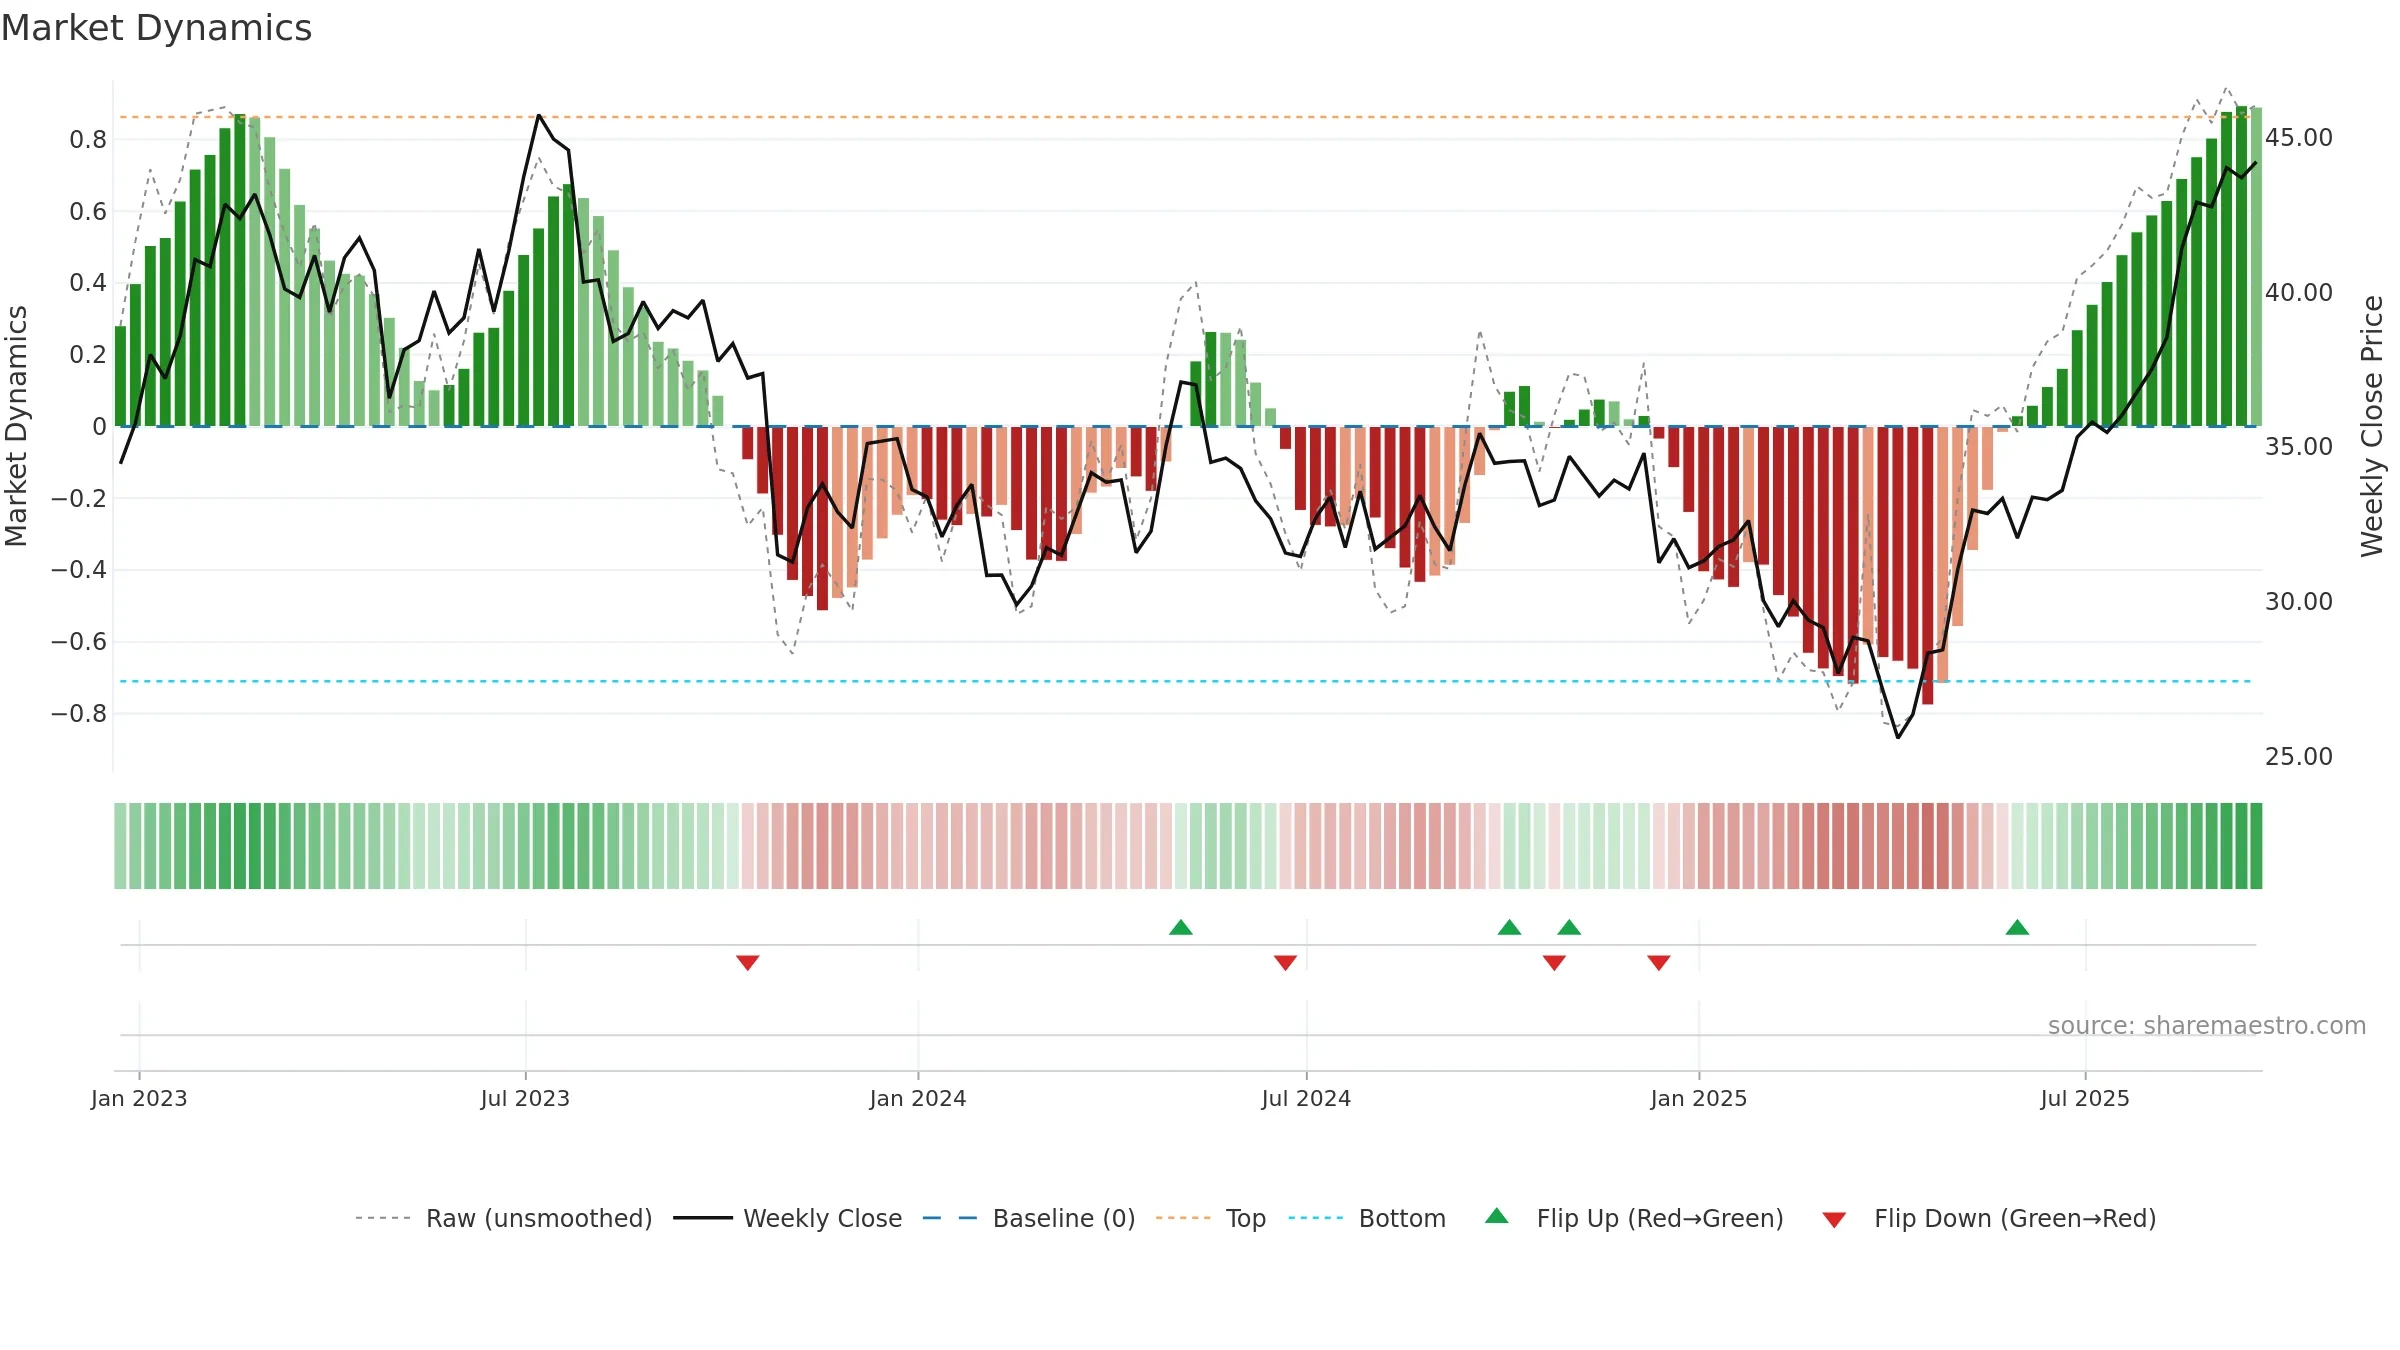This screenshot has height=1350, width=2400.
Task: Toggle the Top legend entry
Action: [1211, 1218]
